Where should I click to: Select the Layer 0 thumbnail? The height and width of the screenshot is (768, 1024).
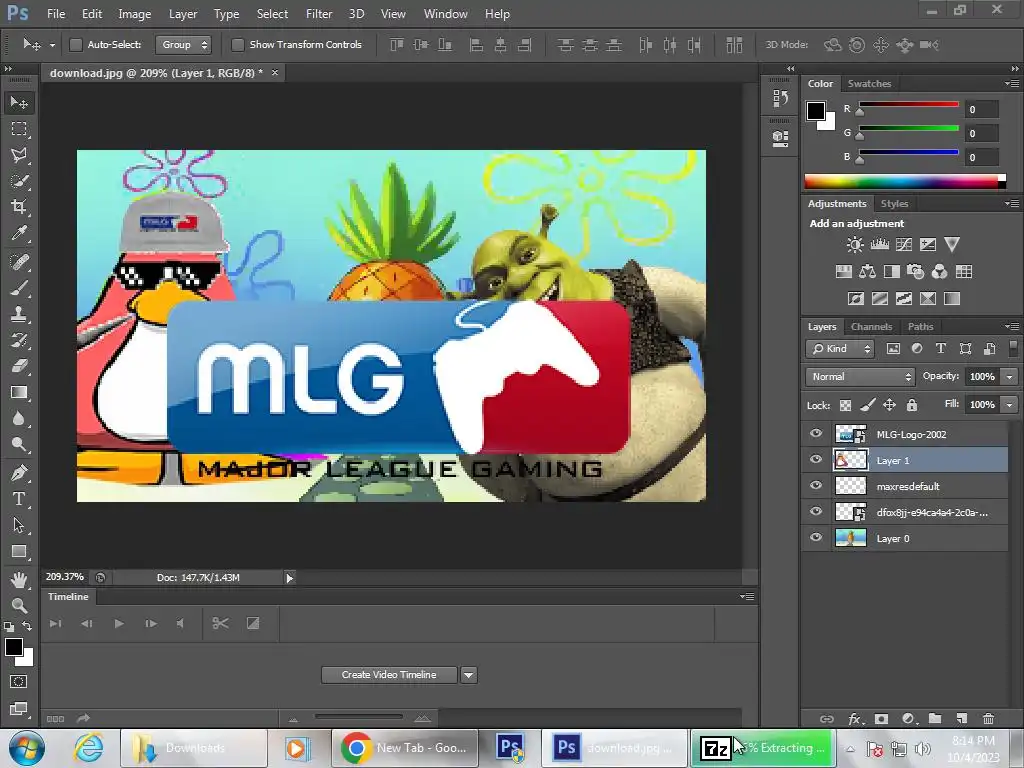(x=851, y=537)
